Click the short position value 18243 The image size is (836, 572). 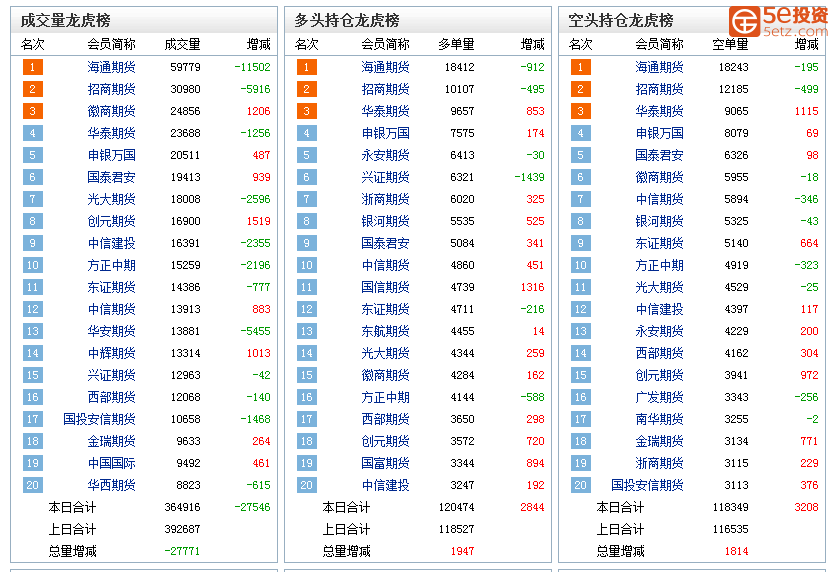point(734,67)
